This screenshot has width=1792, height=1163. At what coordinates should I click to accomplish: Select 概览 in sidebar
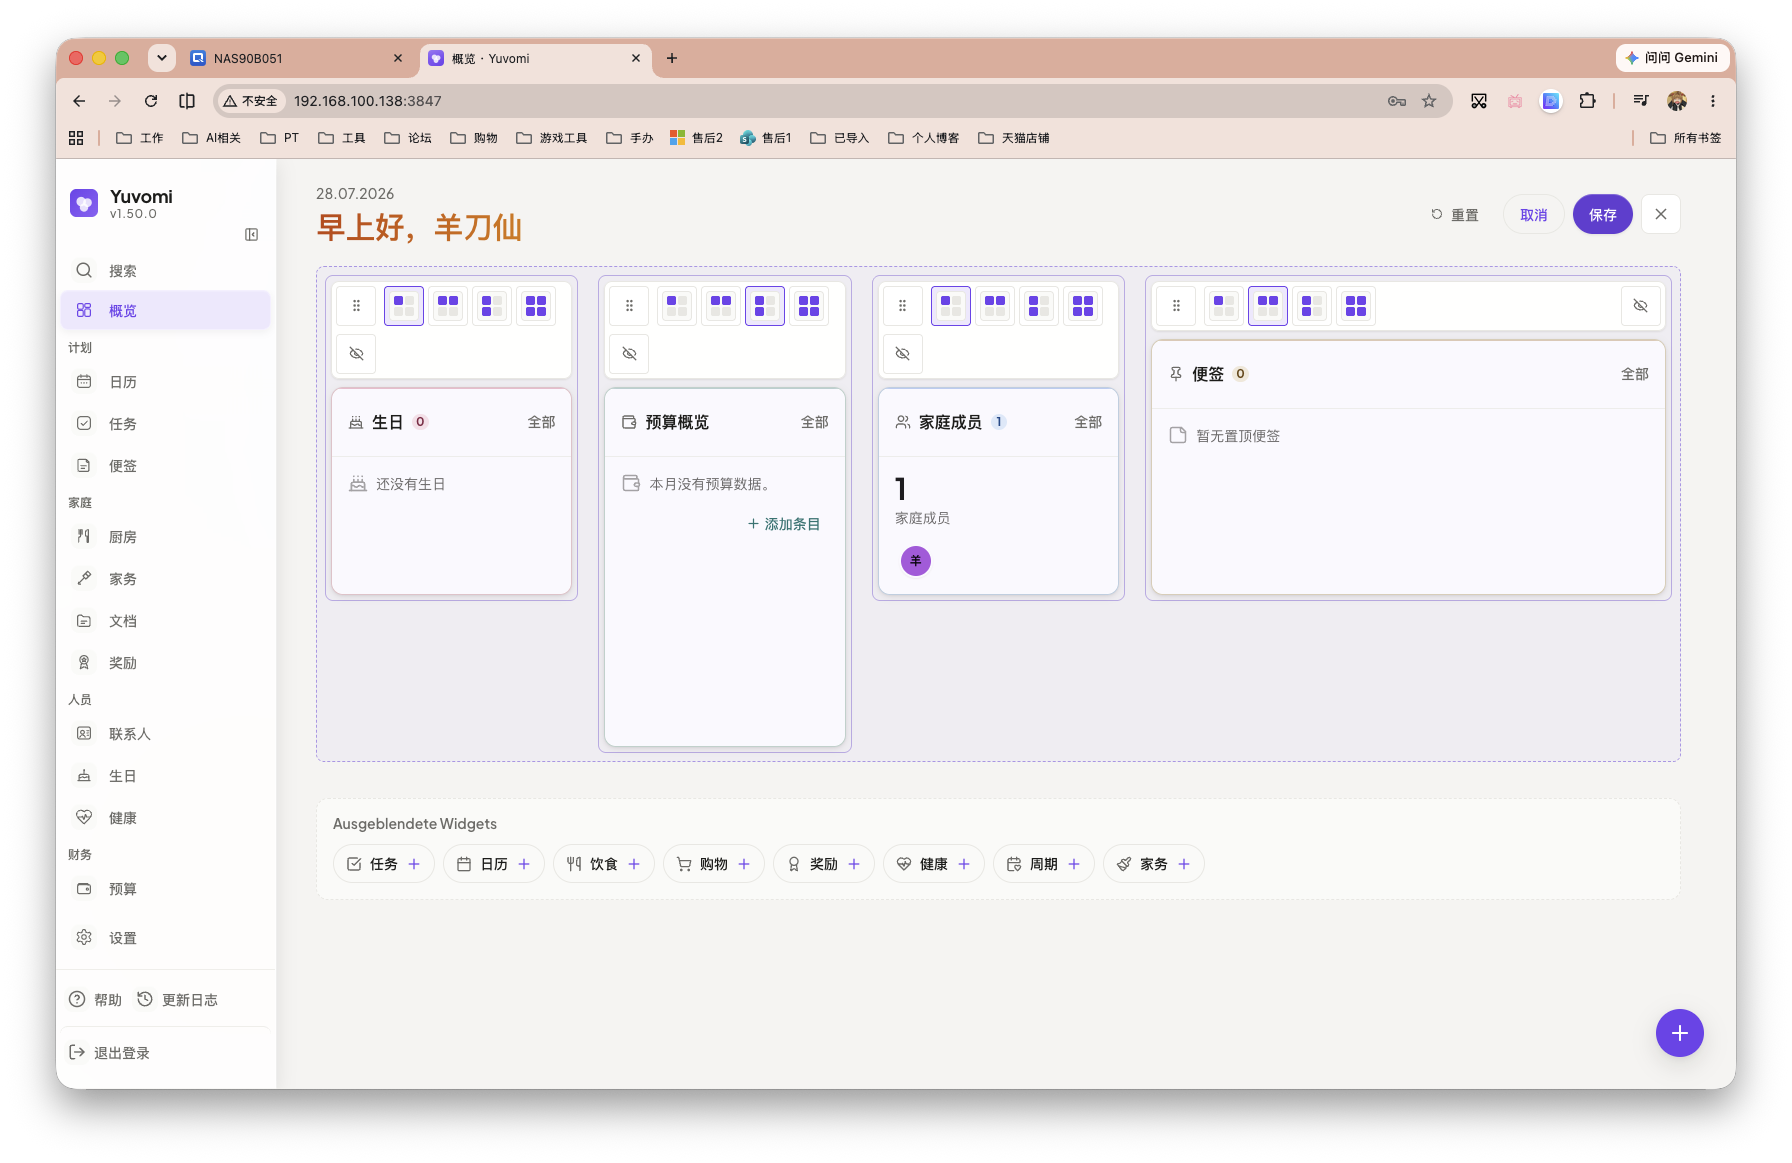coord(166,311)
